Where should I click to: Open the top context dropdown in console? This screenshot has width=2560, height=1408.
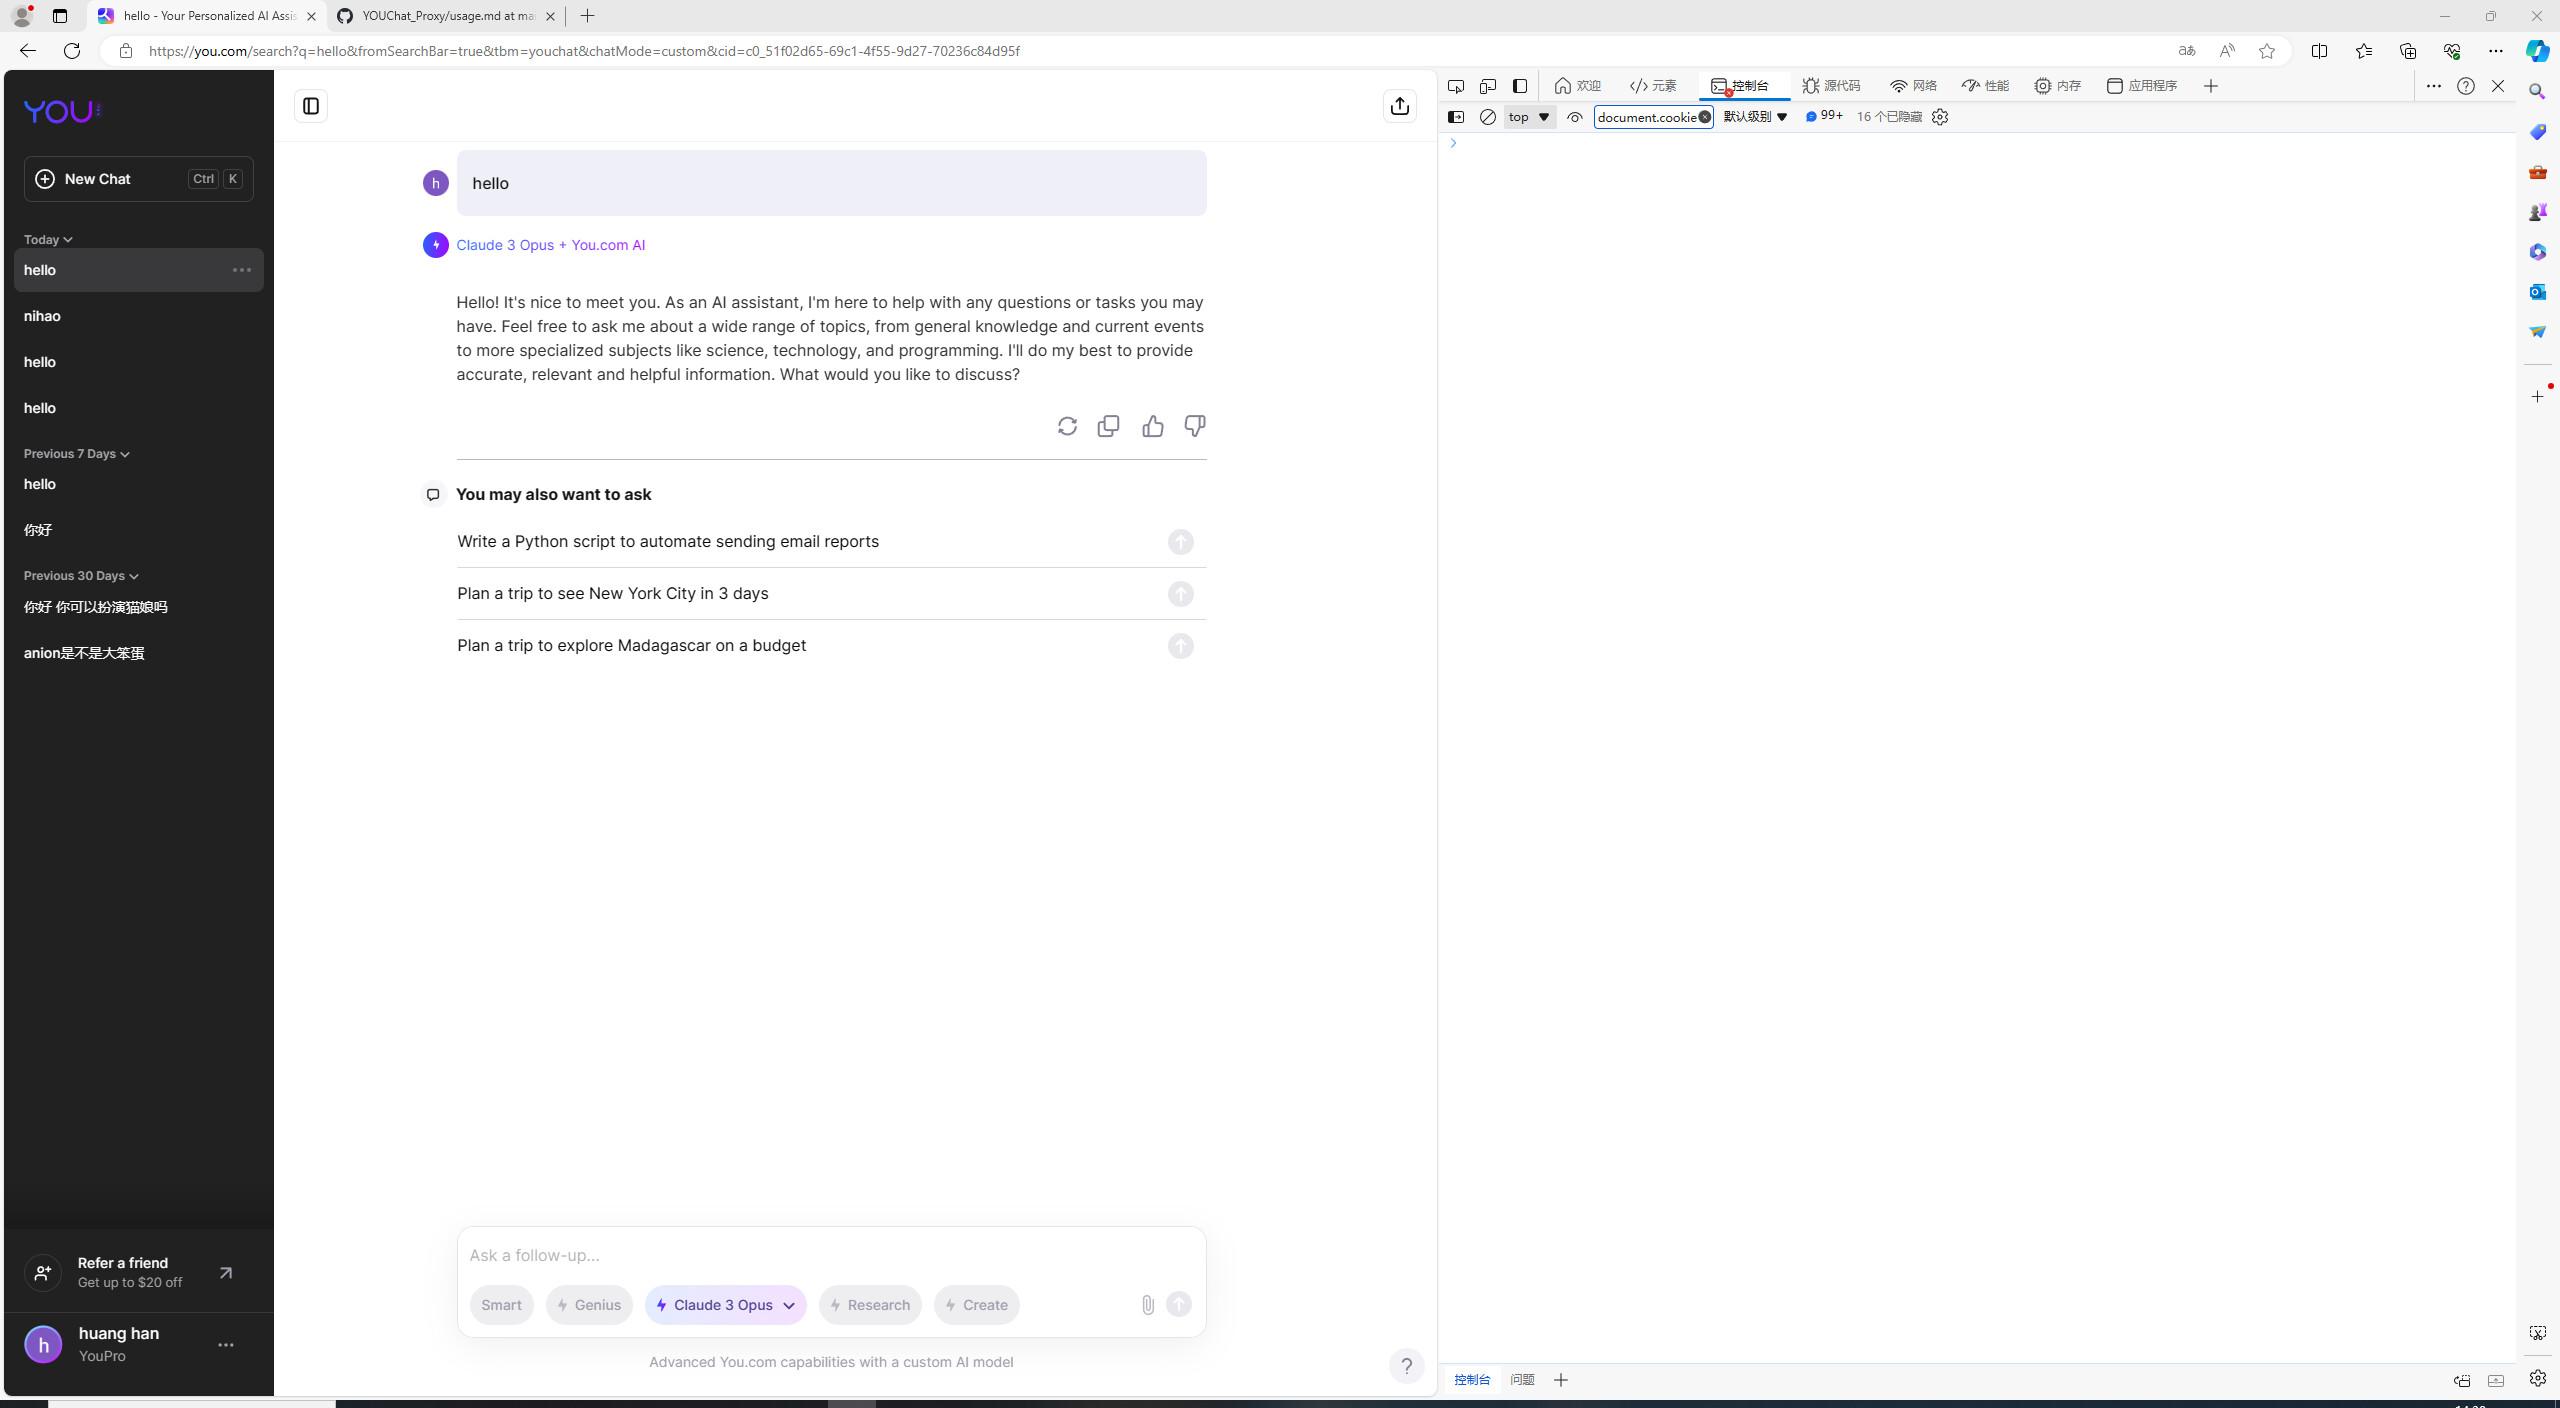(x=1529, y=117)
